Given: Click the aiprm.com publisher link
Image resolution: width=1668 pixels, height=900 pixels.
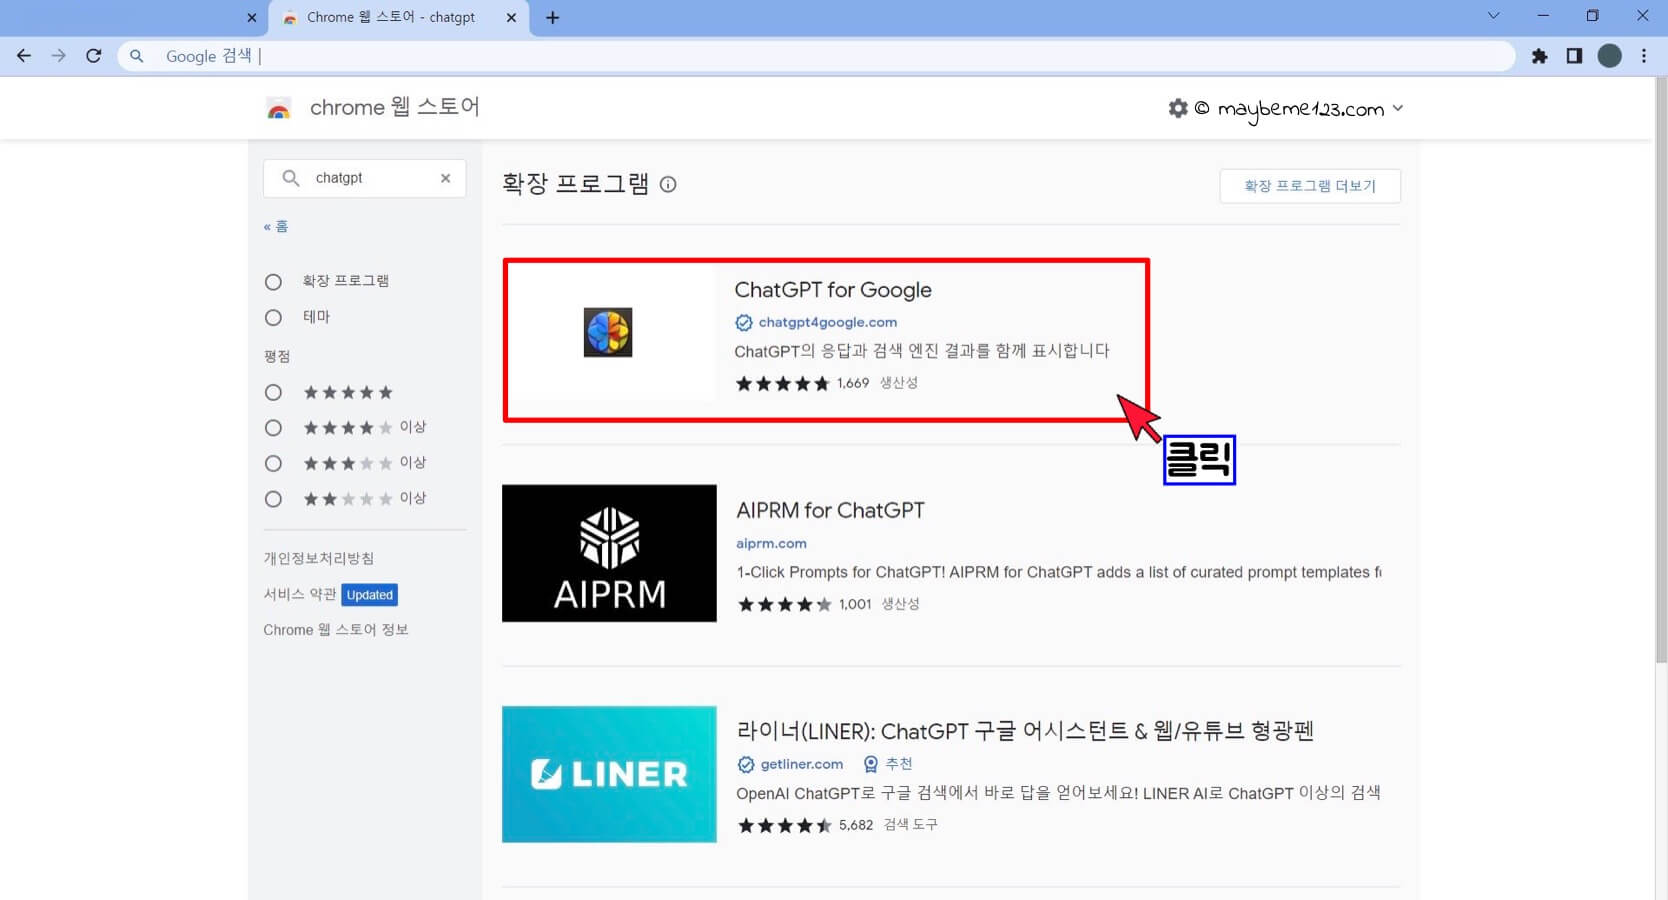Looking at the screenshot, I should tap(771, 543).
